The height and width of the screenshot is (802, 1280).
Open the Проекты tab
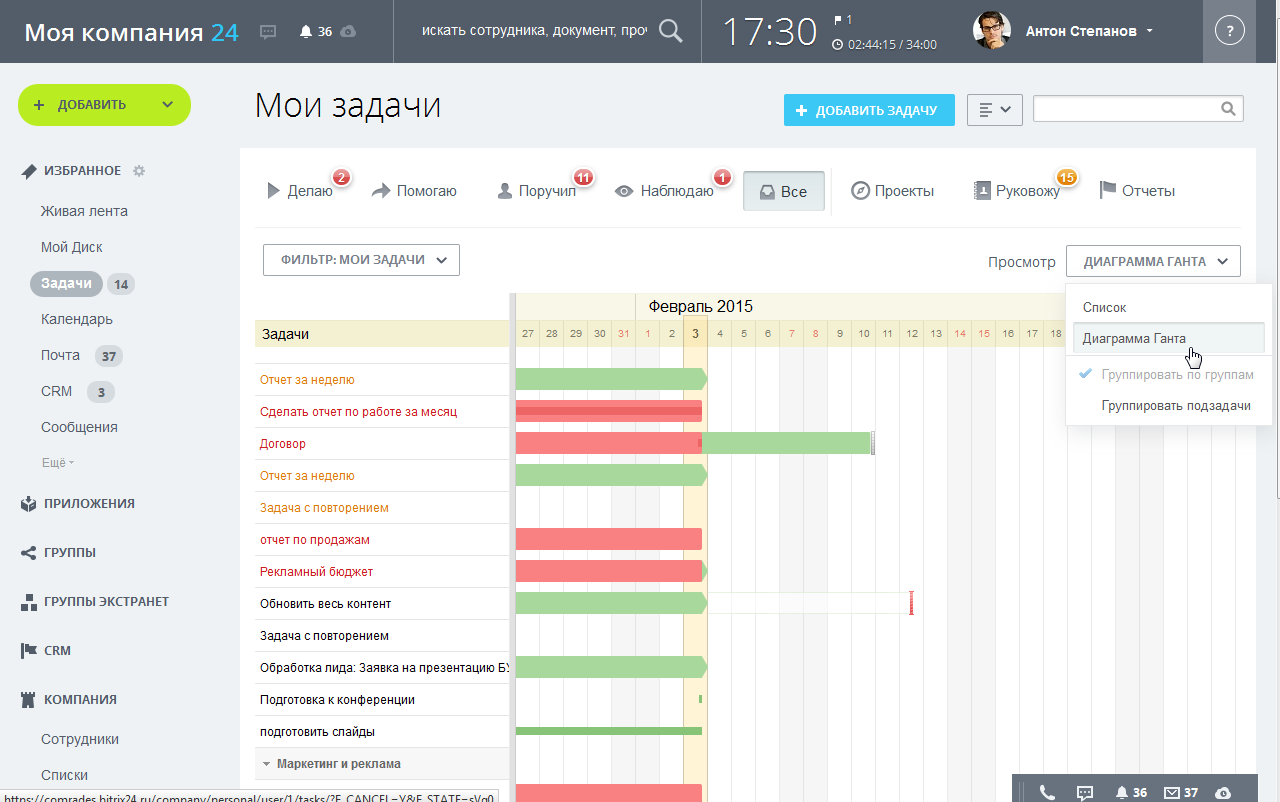pos(892,191)
